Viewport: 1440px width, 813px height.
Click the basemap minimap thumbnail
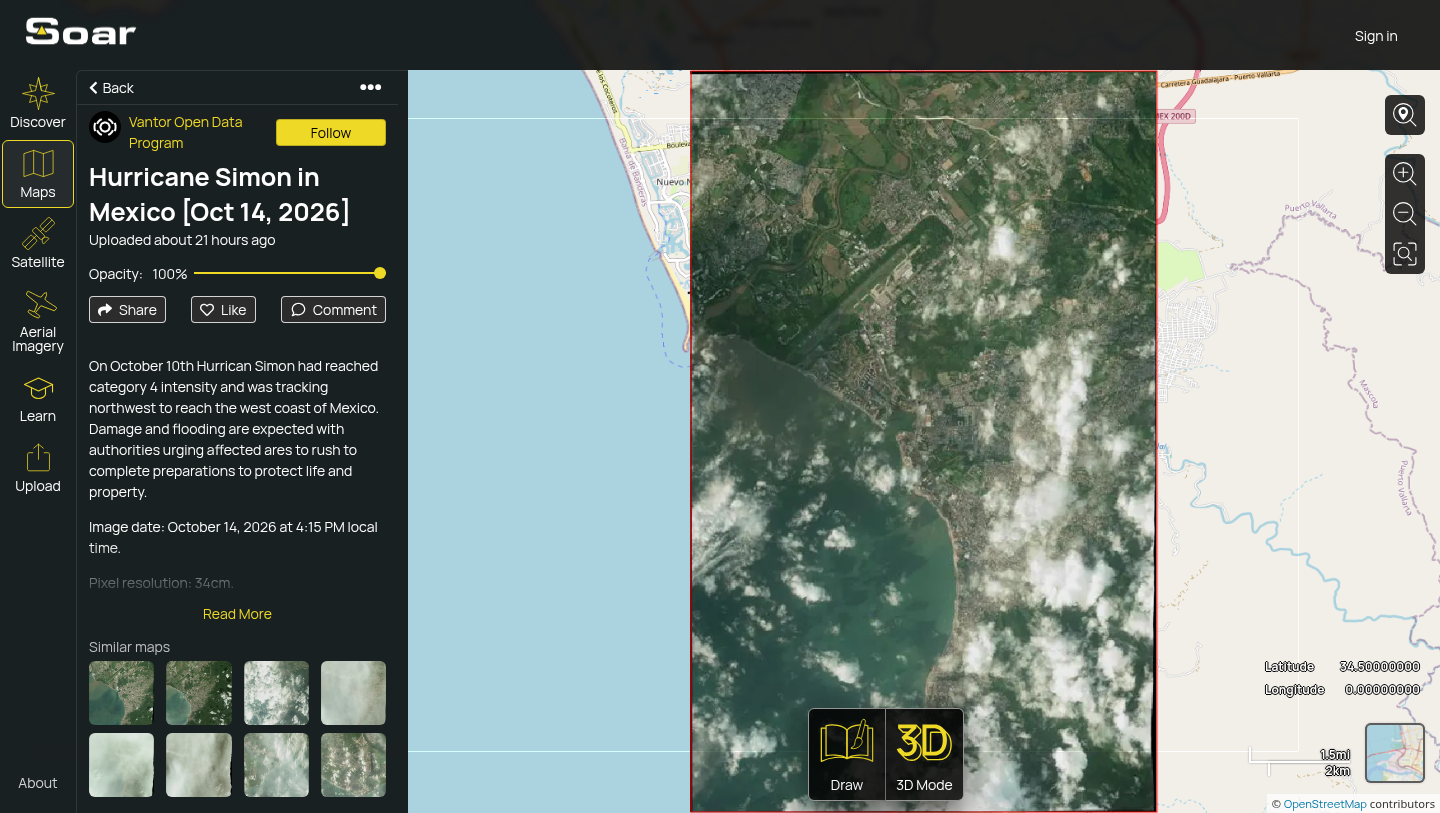click(1395, 753)
